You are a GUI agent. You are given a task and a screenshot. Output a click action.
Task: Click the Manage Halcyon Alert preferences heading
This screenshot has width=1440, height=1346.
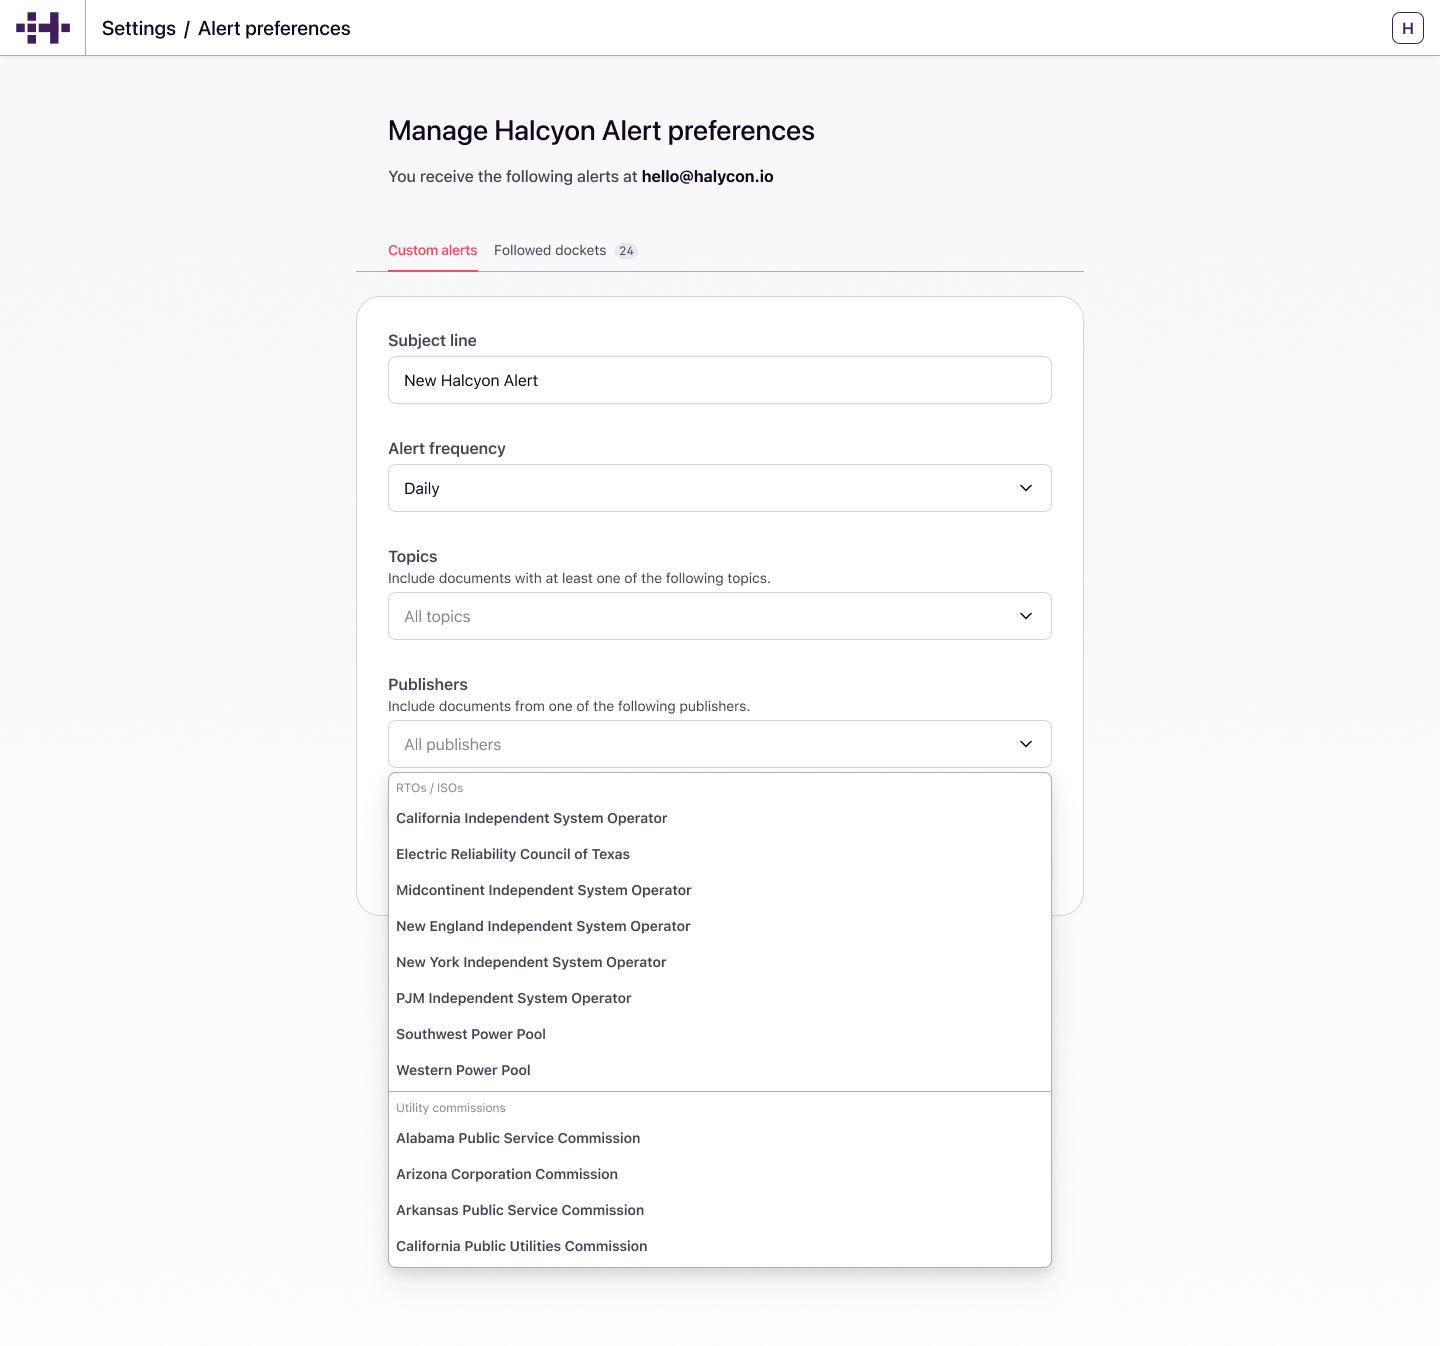[x=601, y=131]
